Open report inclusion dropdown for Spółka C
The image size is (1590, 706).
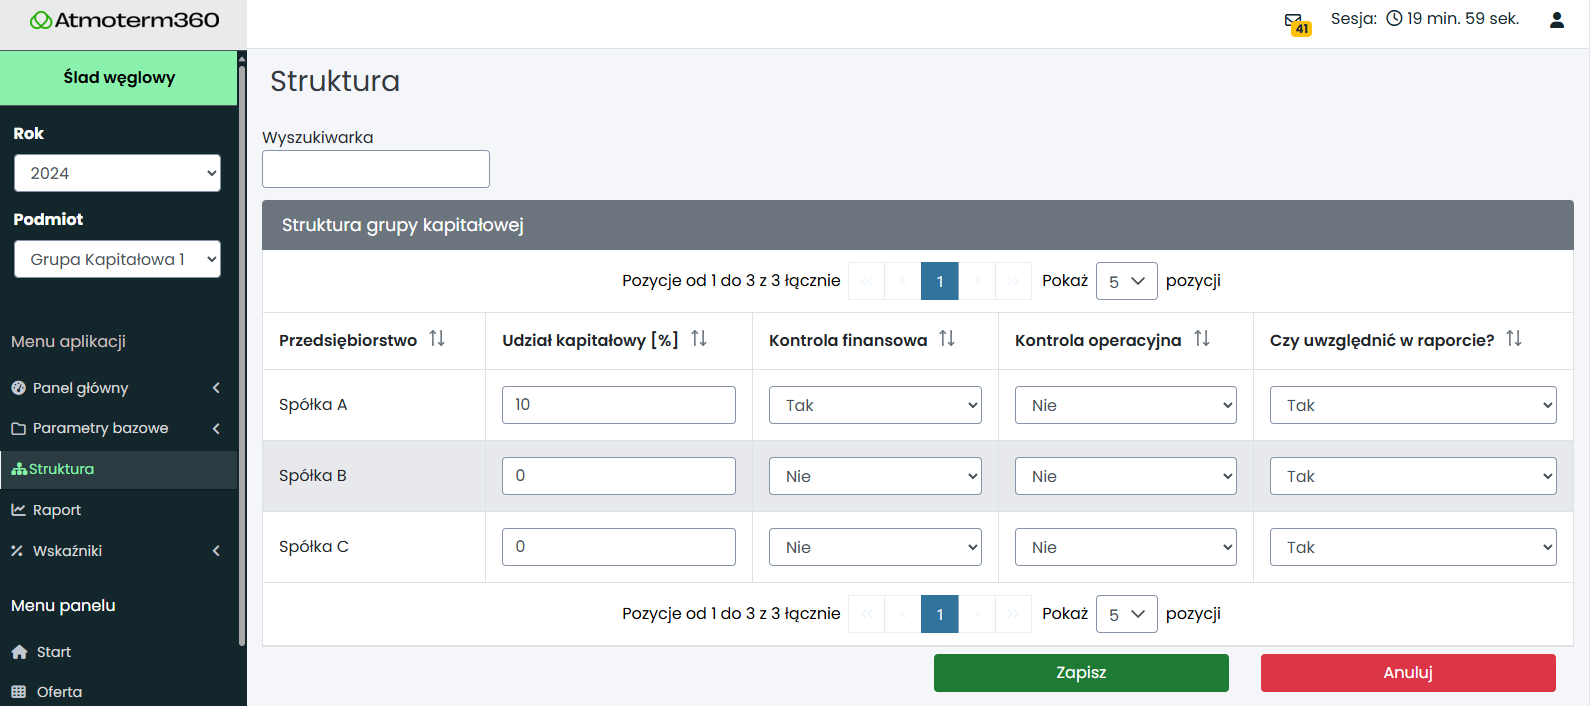[x=1412, y=547]
